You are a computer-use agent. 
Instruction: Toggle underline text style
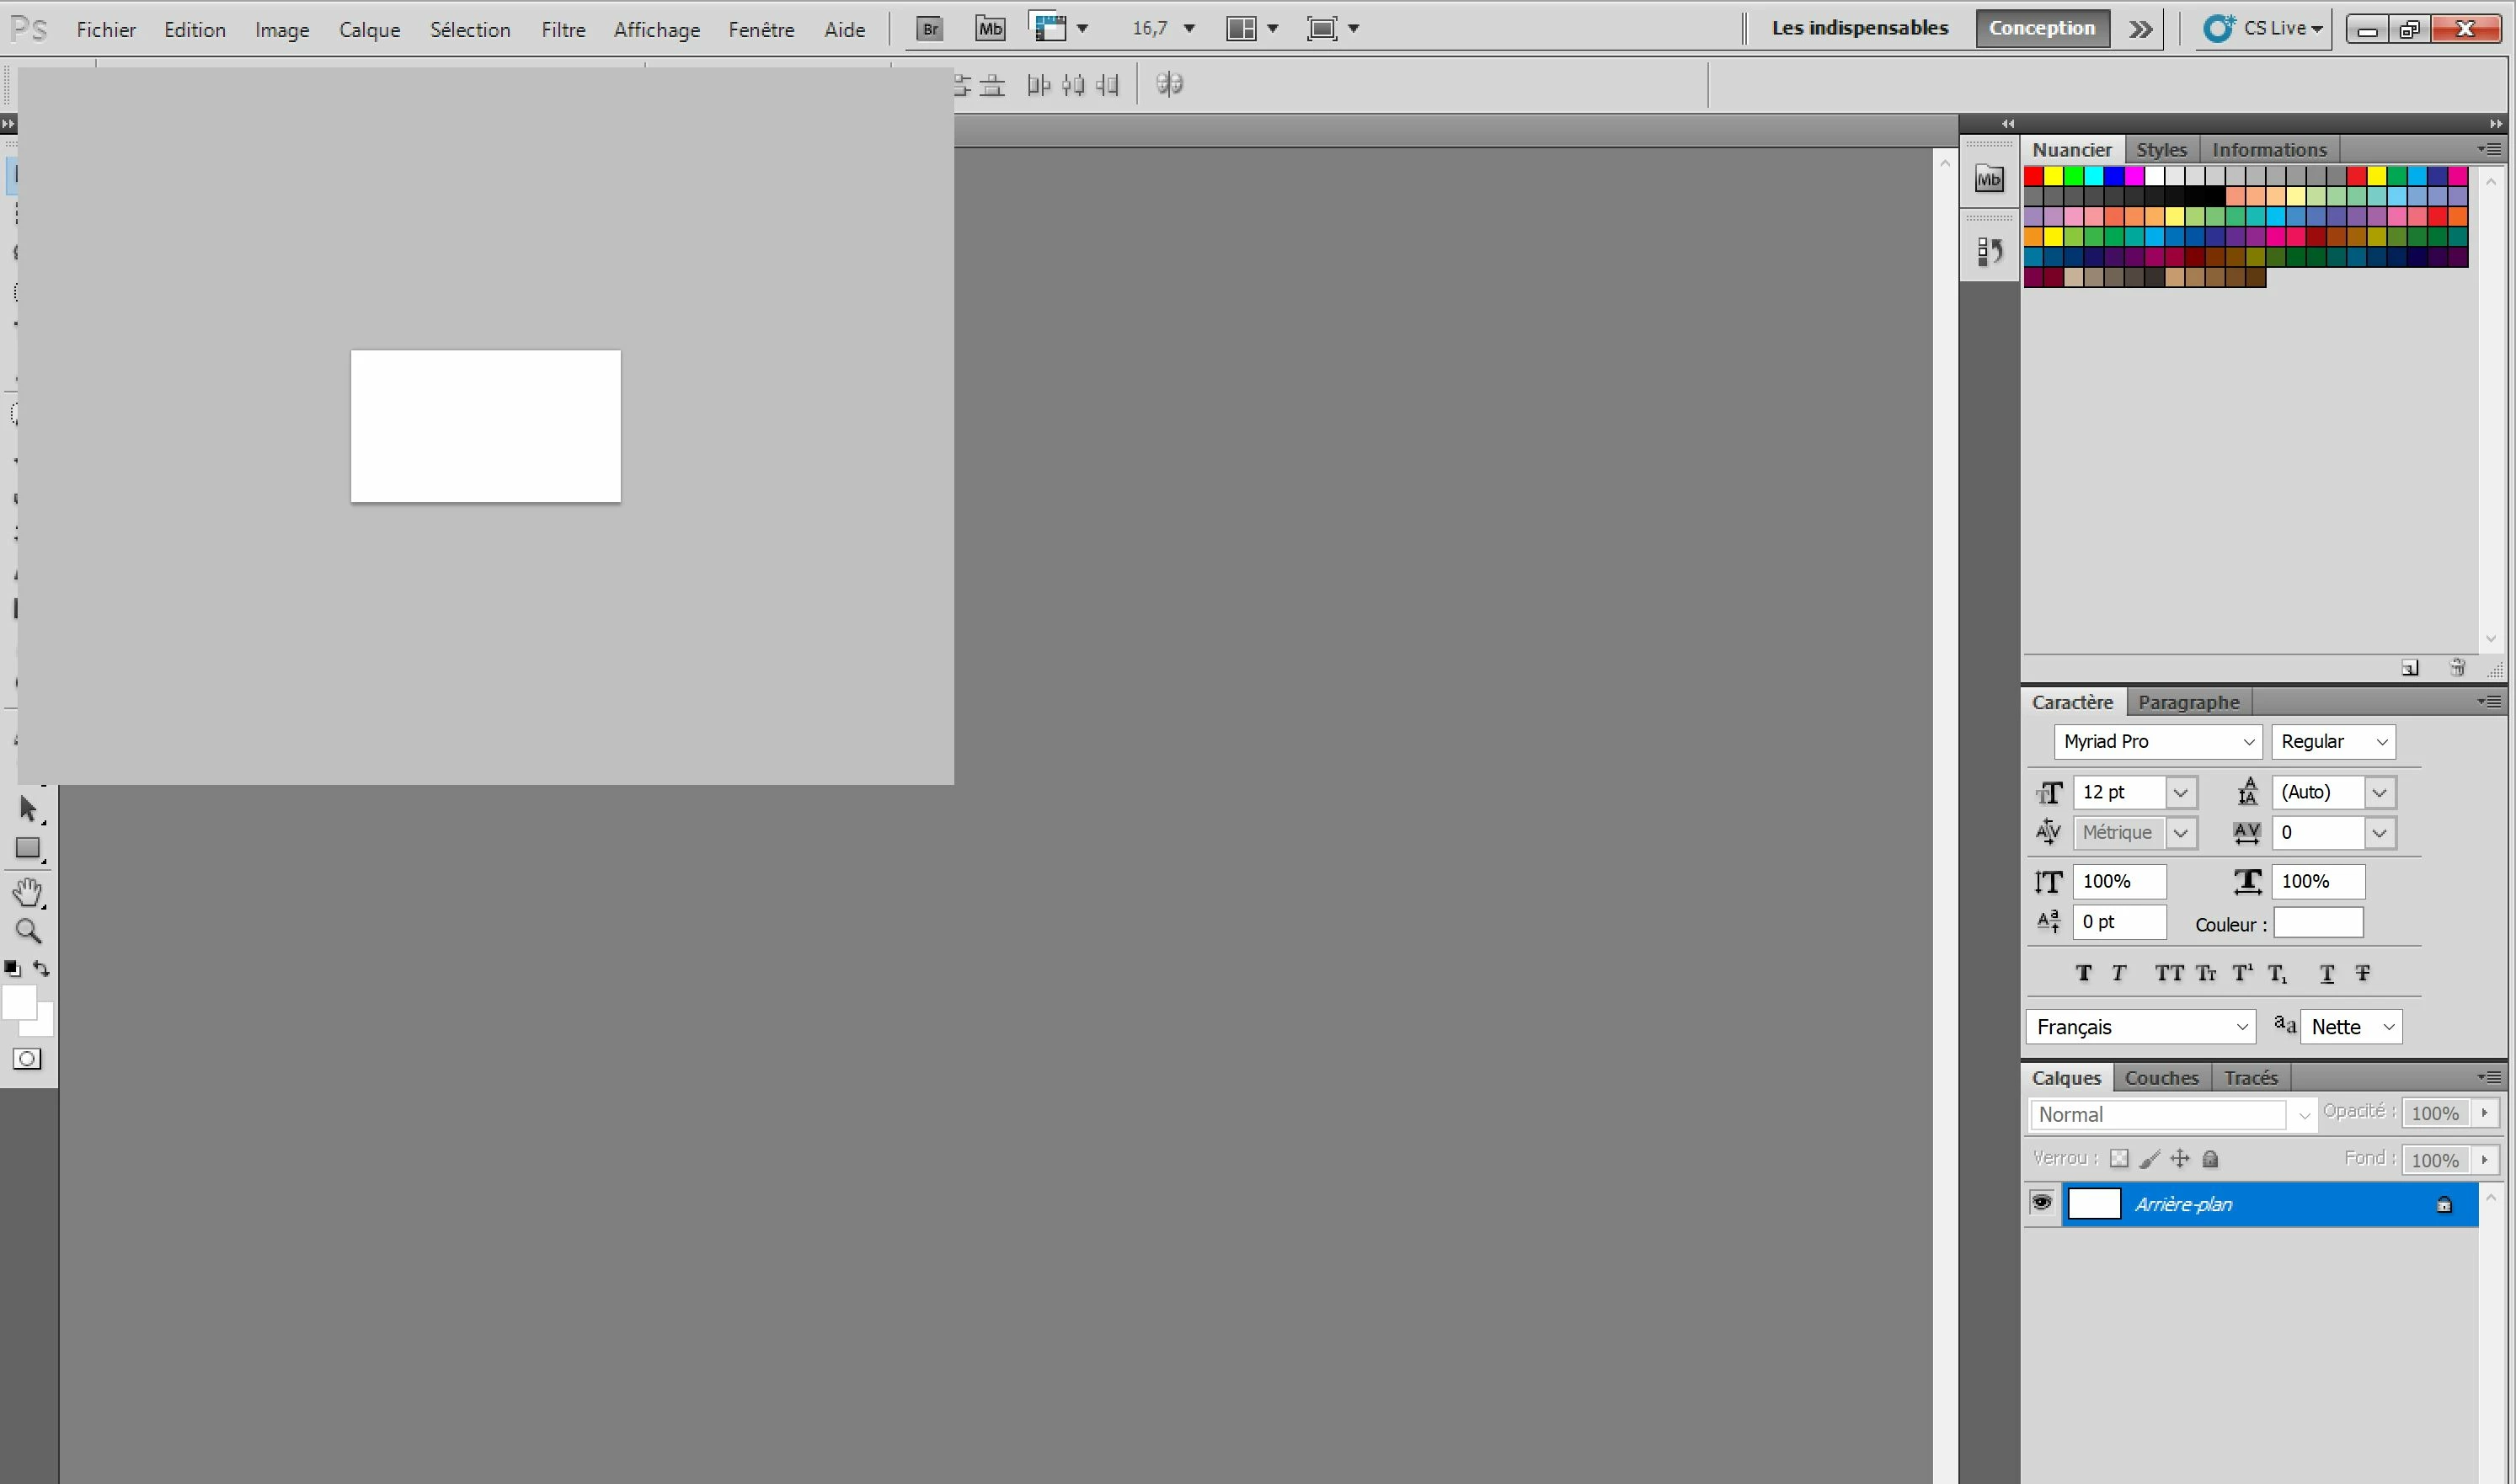[2327, 973]
